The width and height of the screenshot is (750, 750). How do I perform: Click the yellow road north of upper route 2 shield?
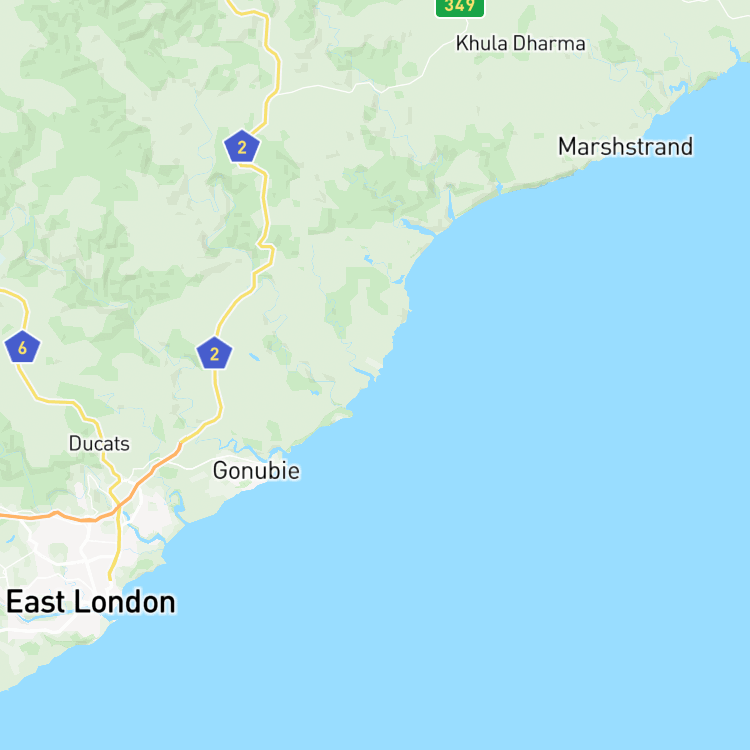coord(272,72)
